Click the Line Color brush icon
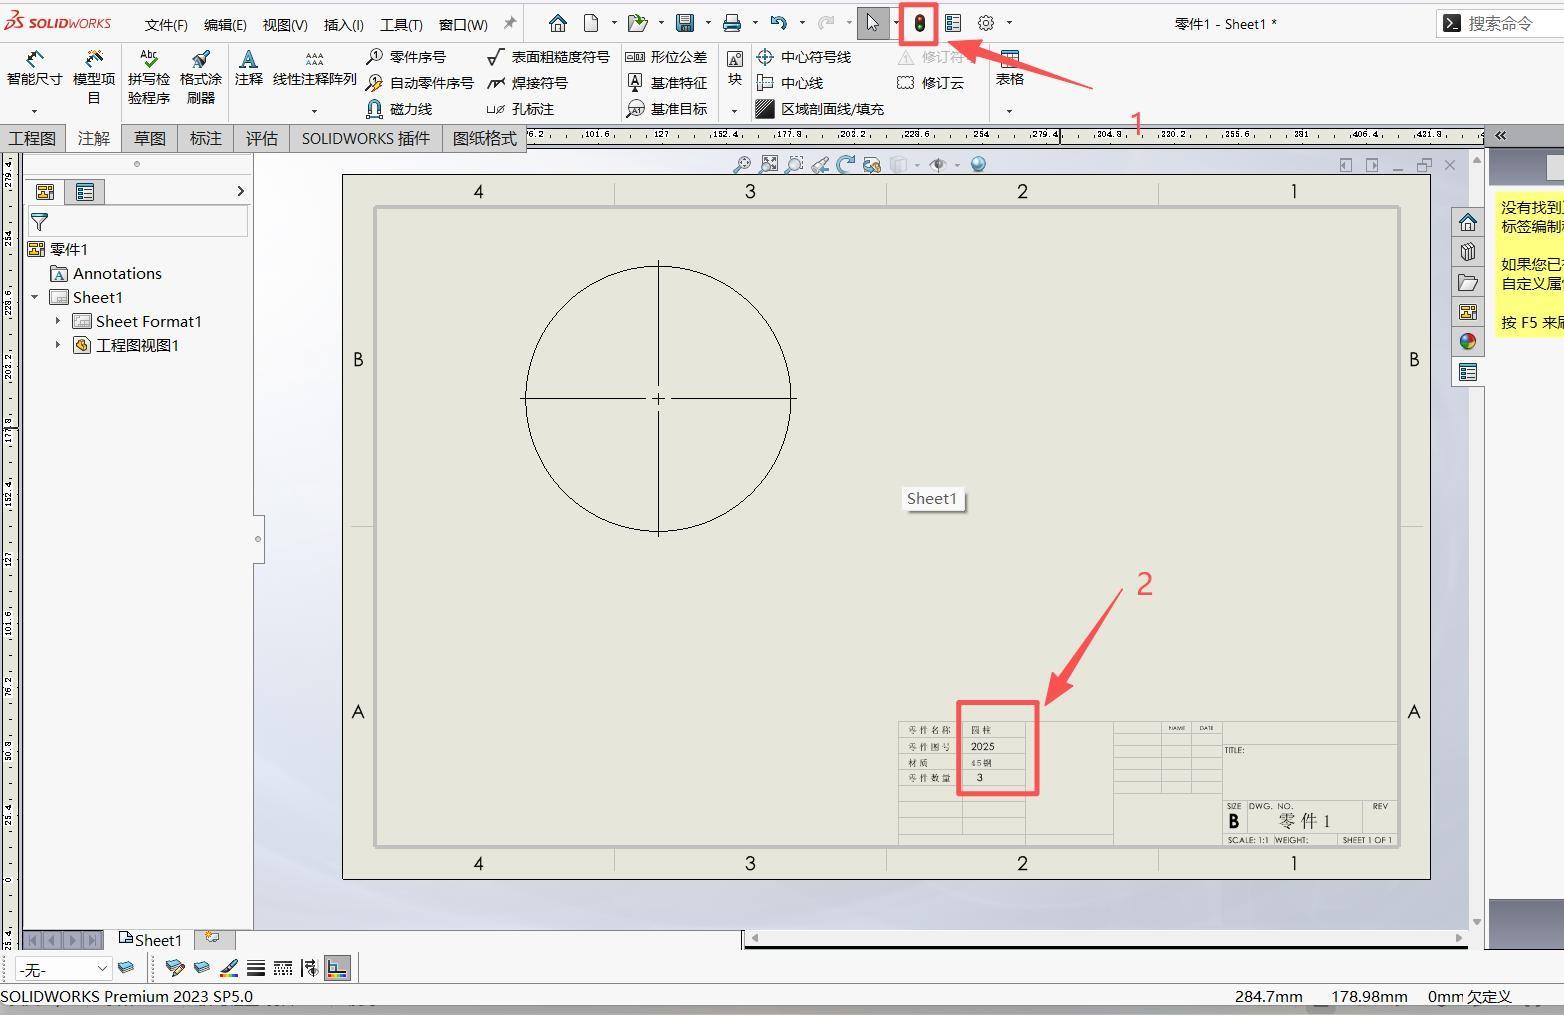1564x1015 pixels. [x=229, y=968]
